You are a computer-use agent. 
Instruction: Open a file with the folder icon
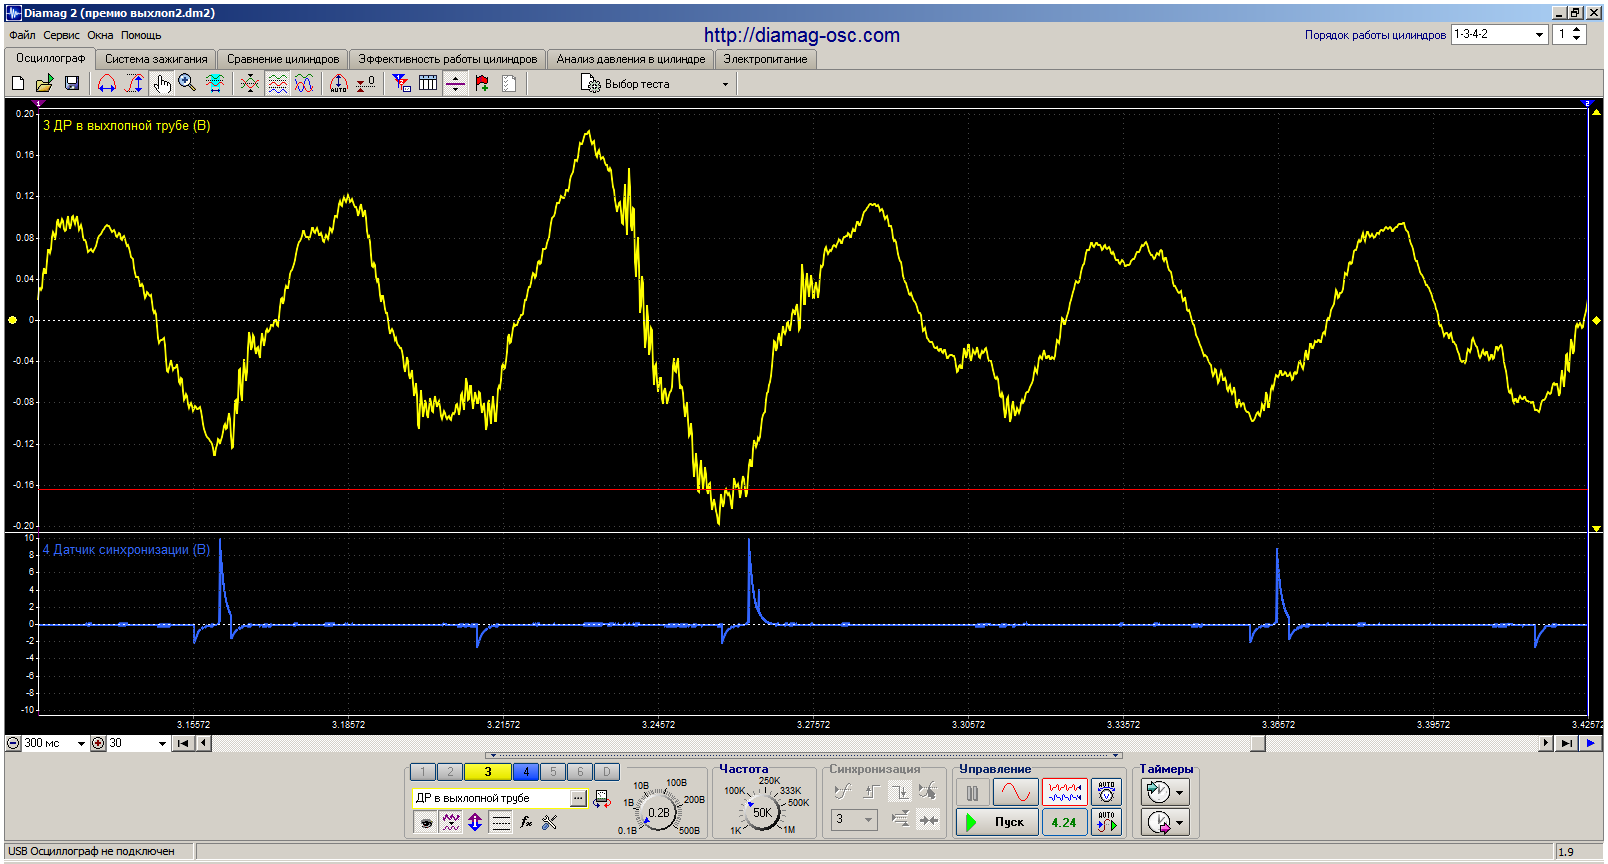coord(45,84)
